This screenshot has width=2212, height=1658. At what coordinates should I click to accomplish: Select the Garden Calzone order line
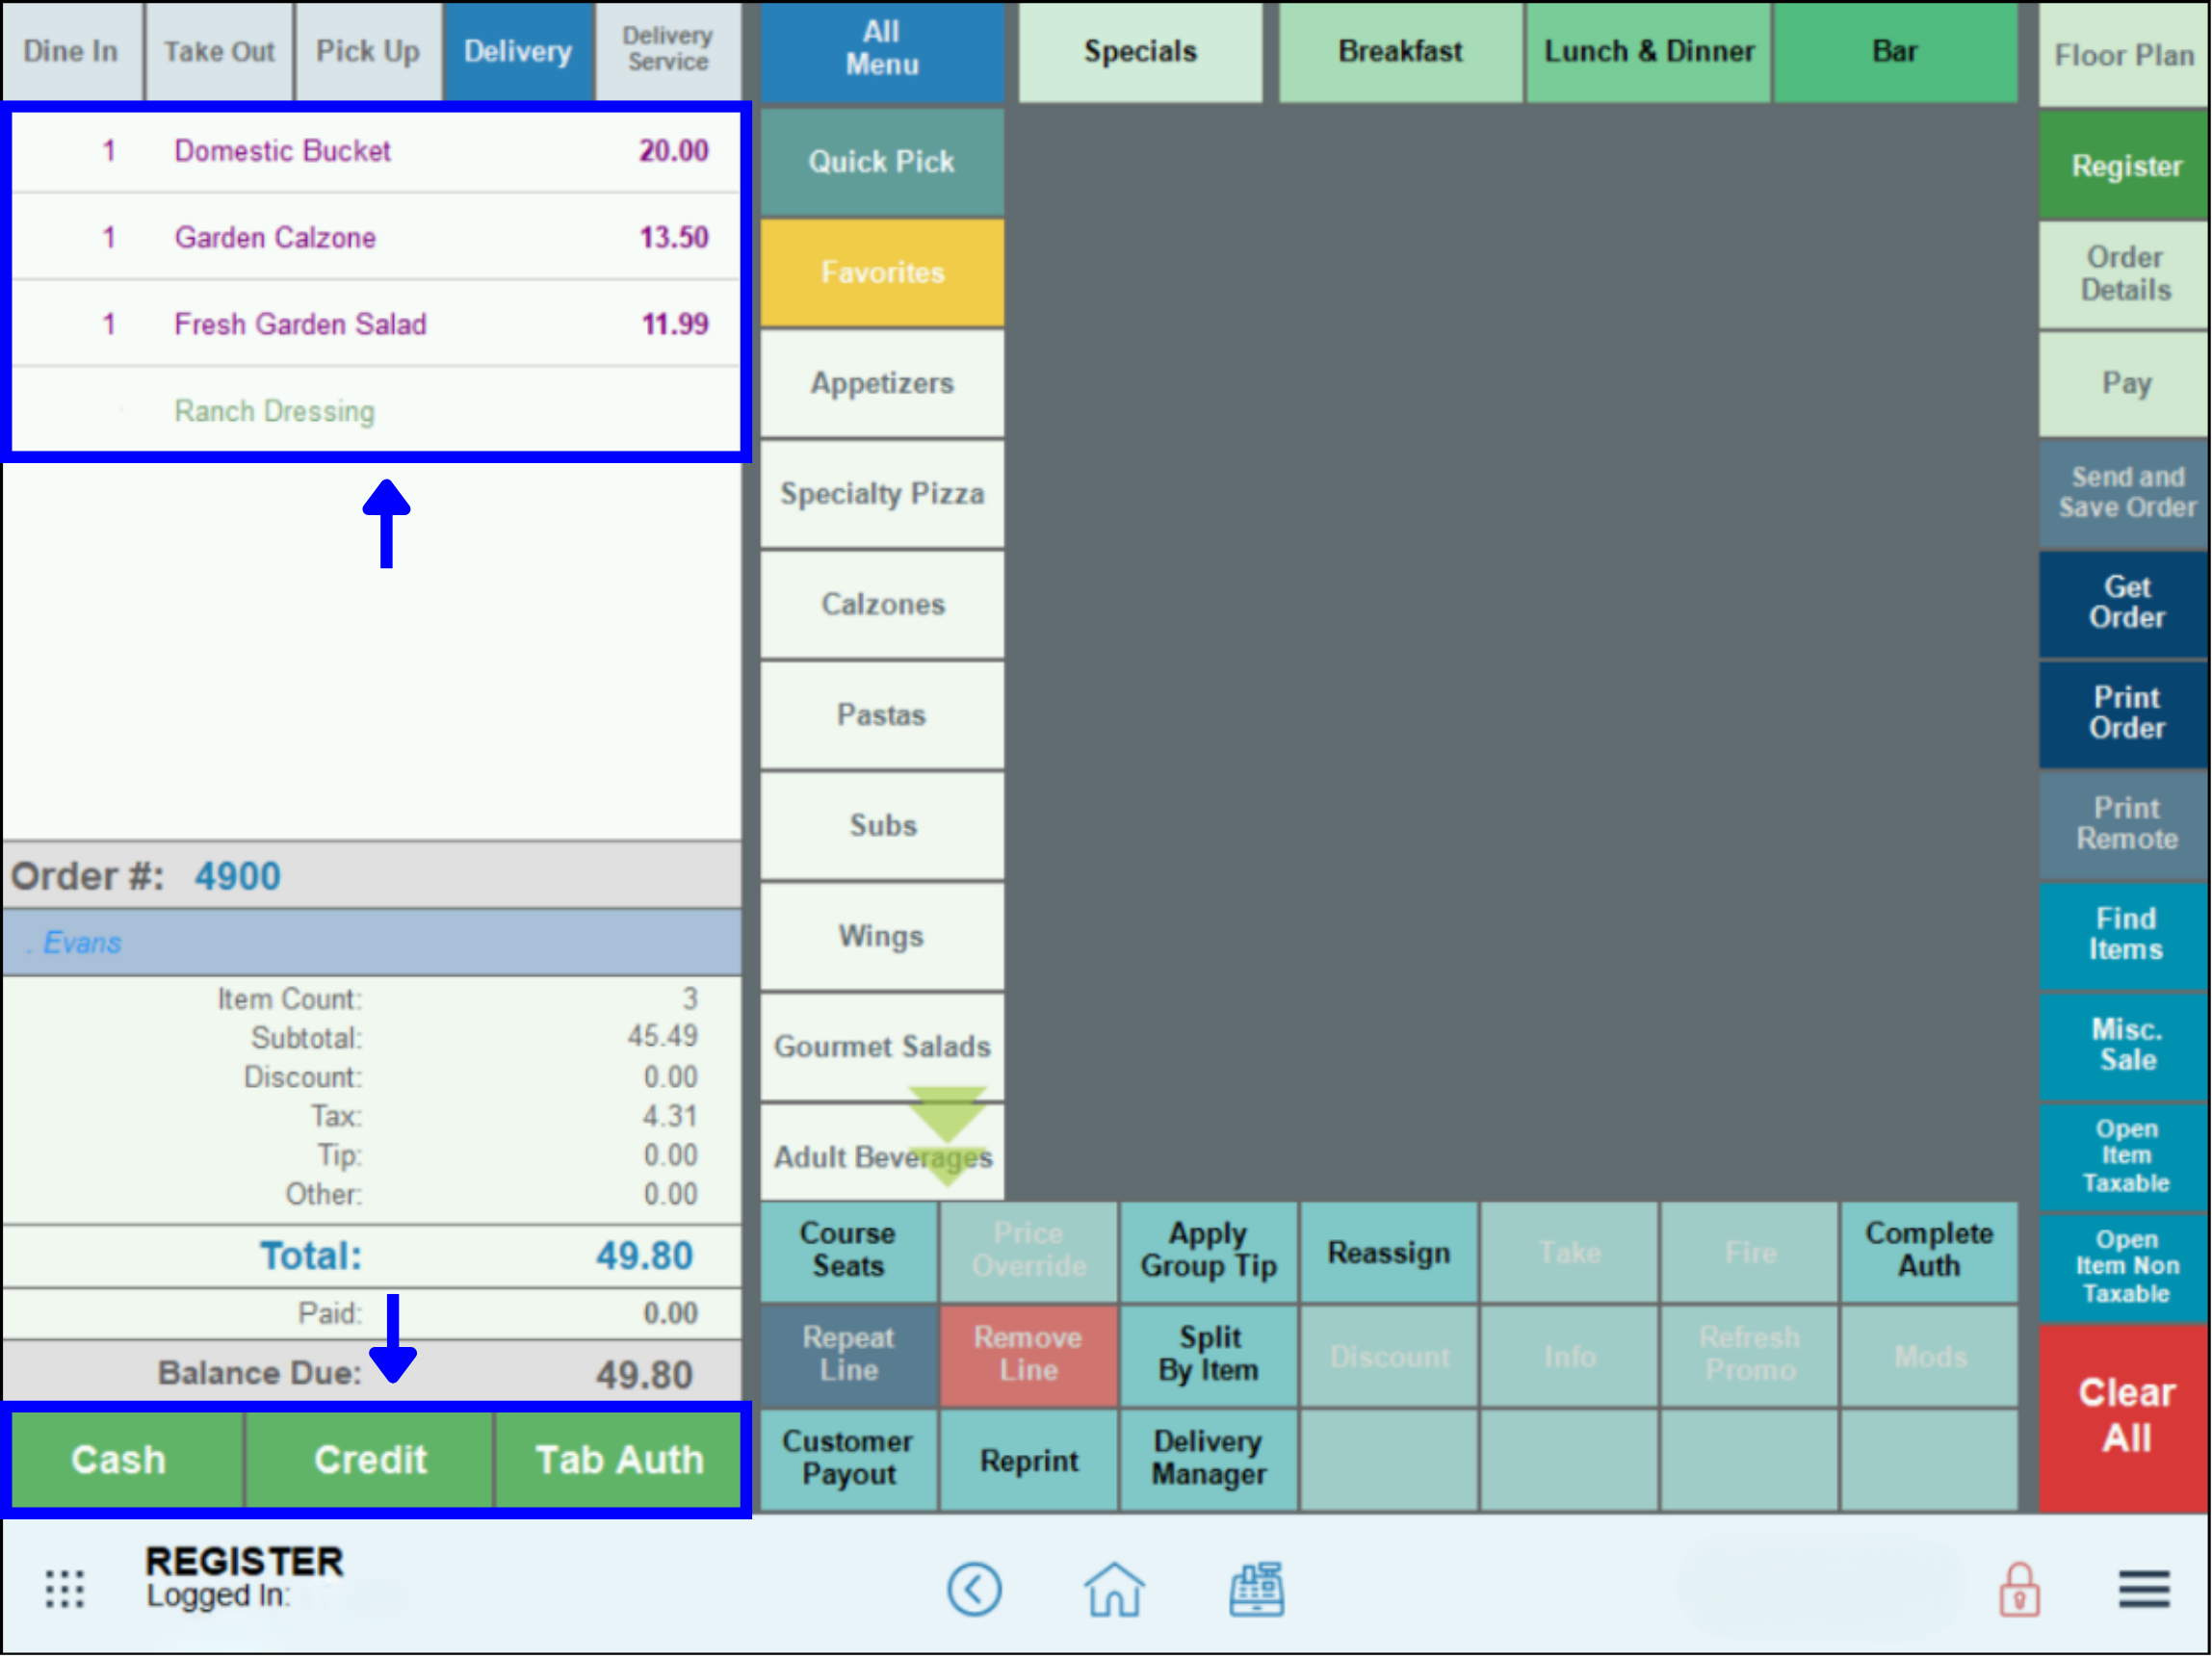375,238
